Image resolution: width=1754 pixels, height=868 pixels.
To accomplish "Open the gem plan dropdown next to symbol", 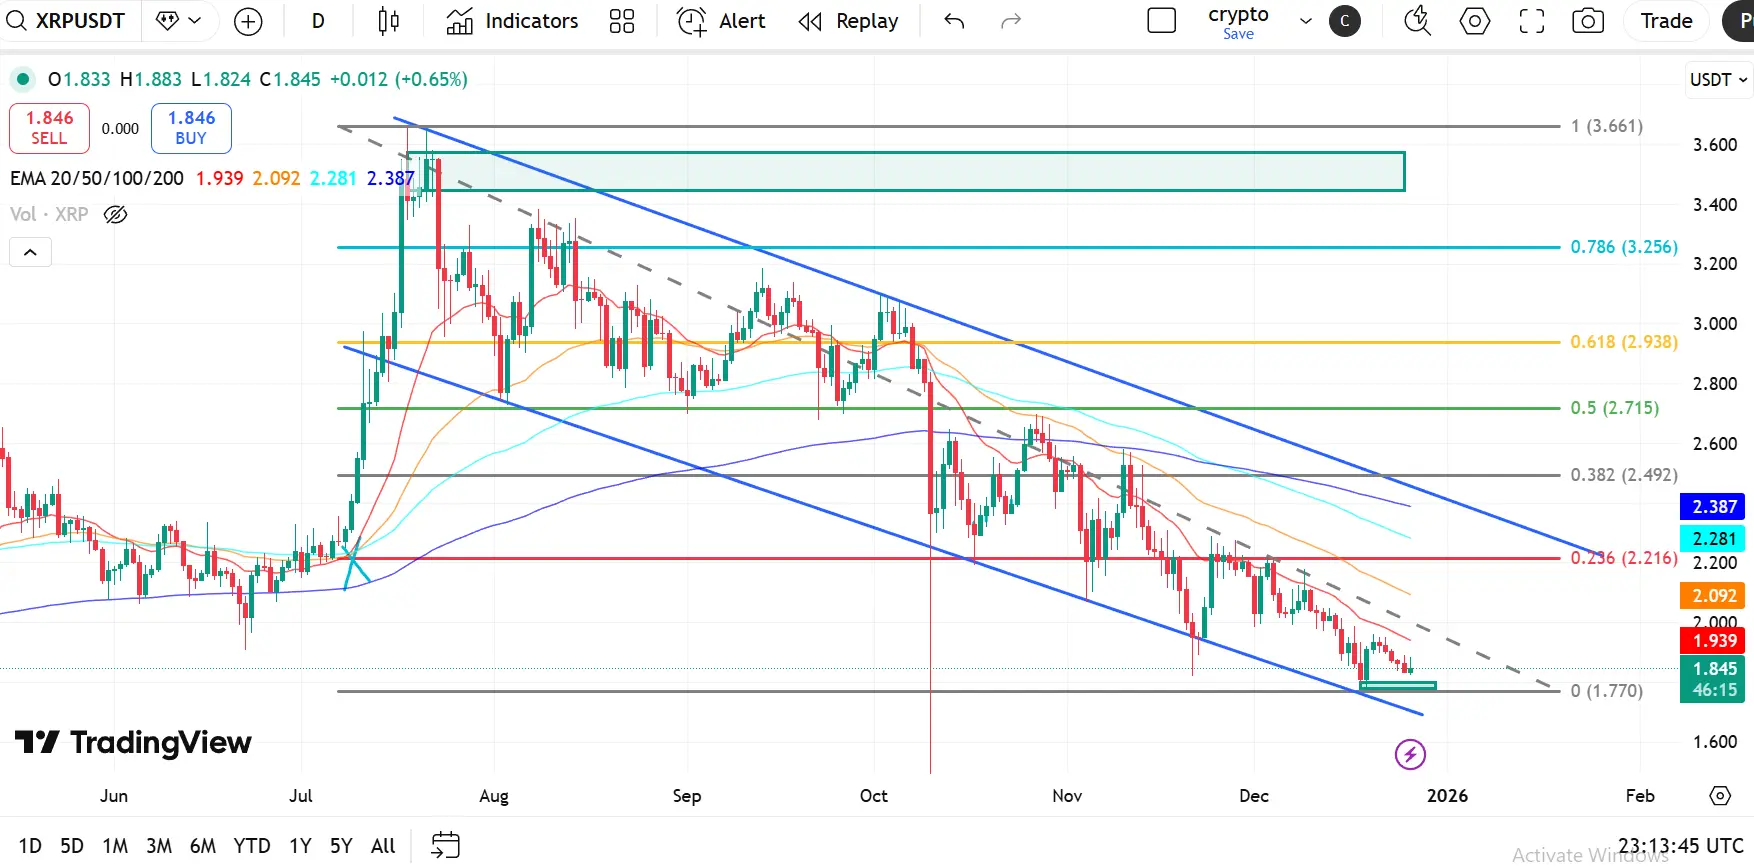I will pos(180,21).
